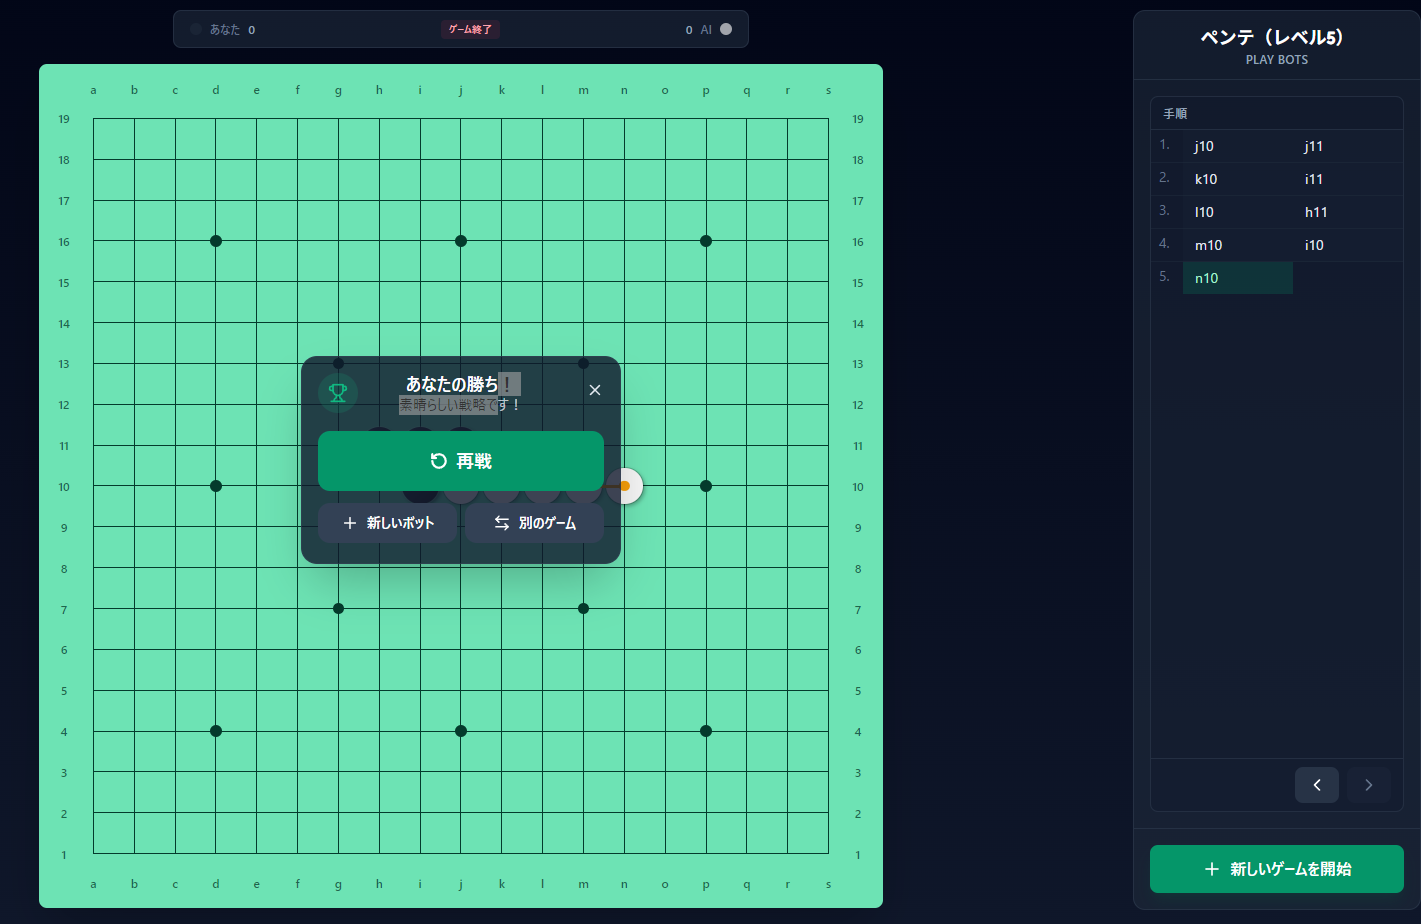The width and height of the screenshot is (1421, 924).
Task: Jump to move i11 in history
Action: [1313, 179]
